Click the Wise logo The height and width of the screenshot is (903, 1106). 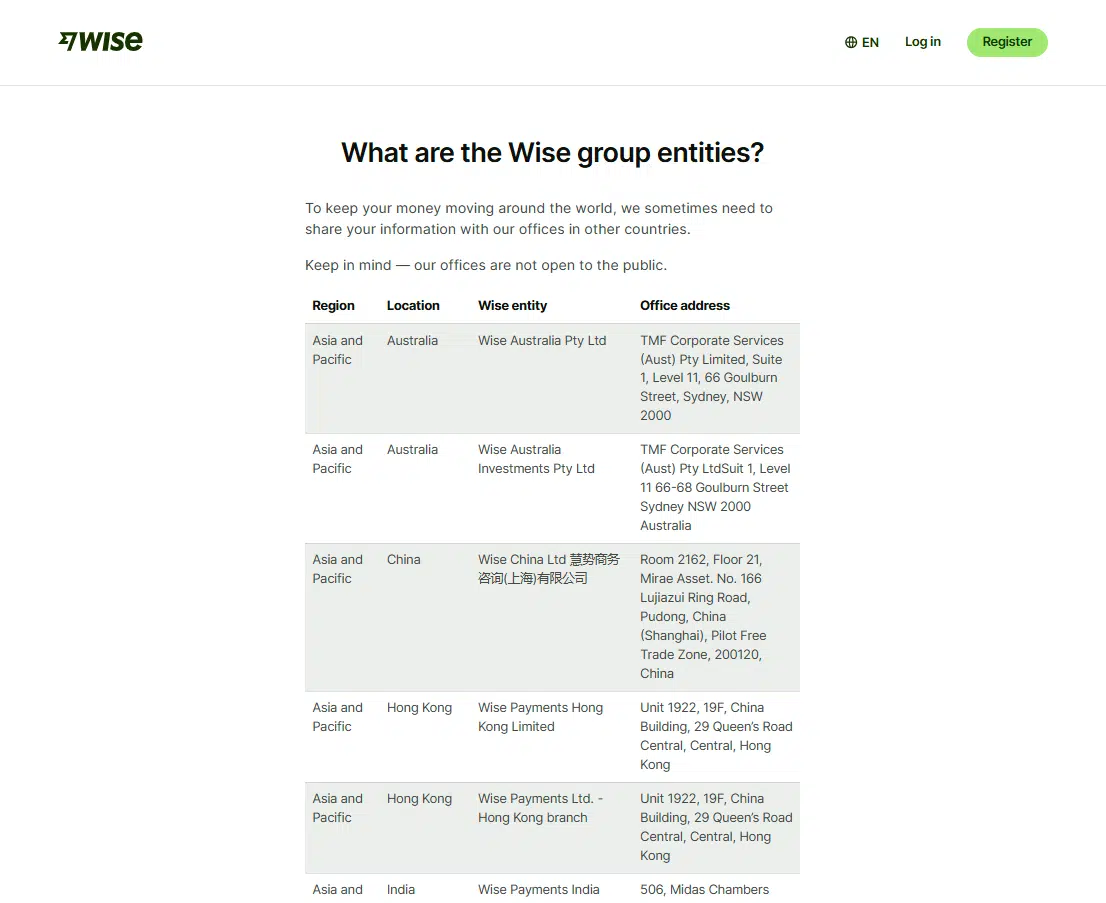point(101,41)
